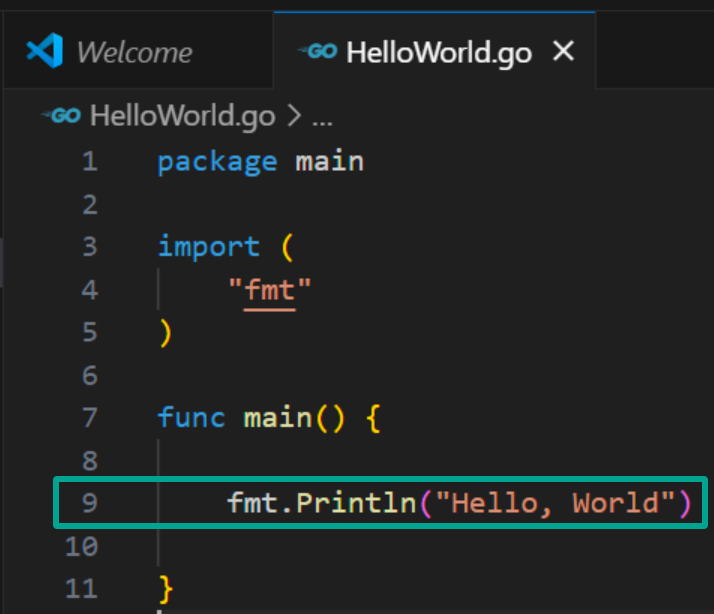The width and height of the screenshot is (714, 614).
Task: Click line number 7 in the gutter
Action: pos(90,417)
